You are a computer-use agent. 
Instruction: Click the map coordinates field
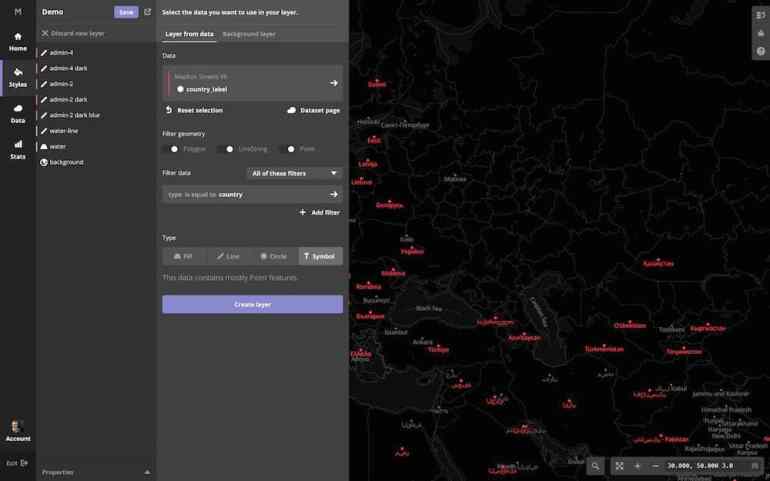tap(700, 466)
